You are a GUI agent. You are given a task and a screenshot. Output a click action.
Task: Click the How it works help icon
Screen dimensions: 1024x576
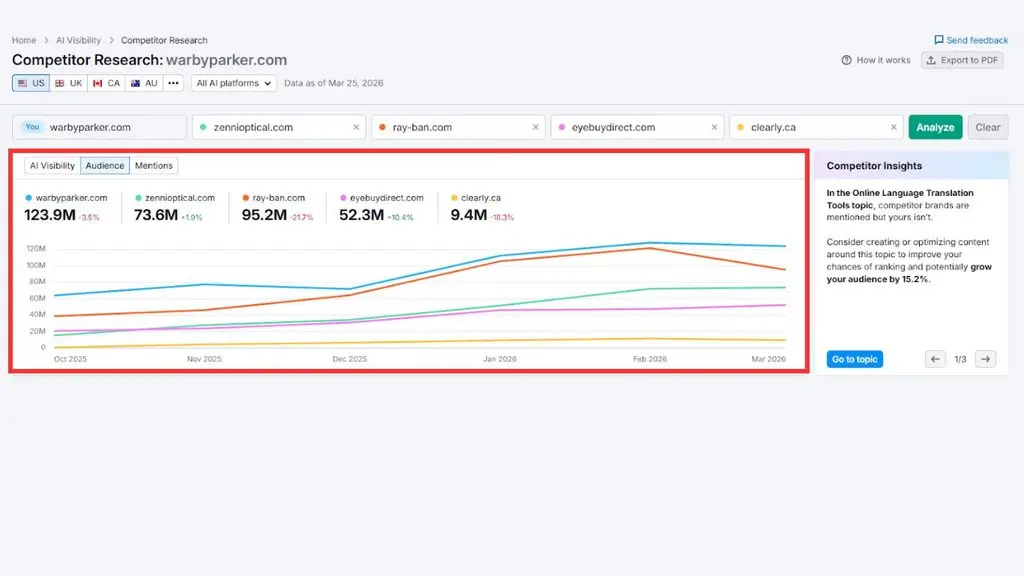point(846,60)
